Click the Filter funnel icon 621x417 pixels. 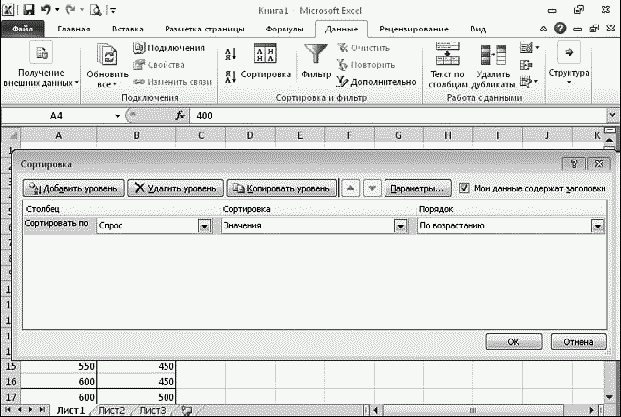[x=315, y=55]
